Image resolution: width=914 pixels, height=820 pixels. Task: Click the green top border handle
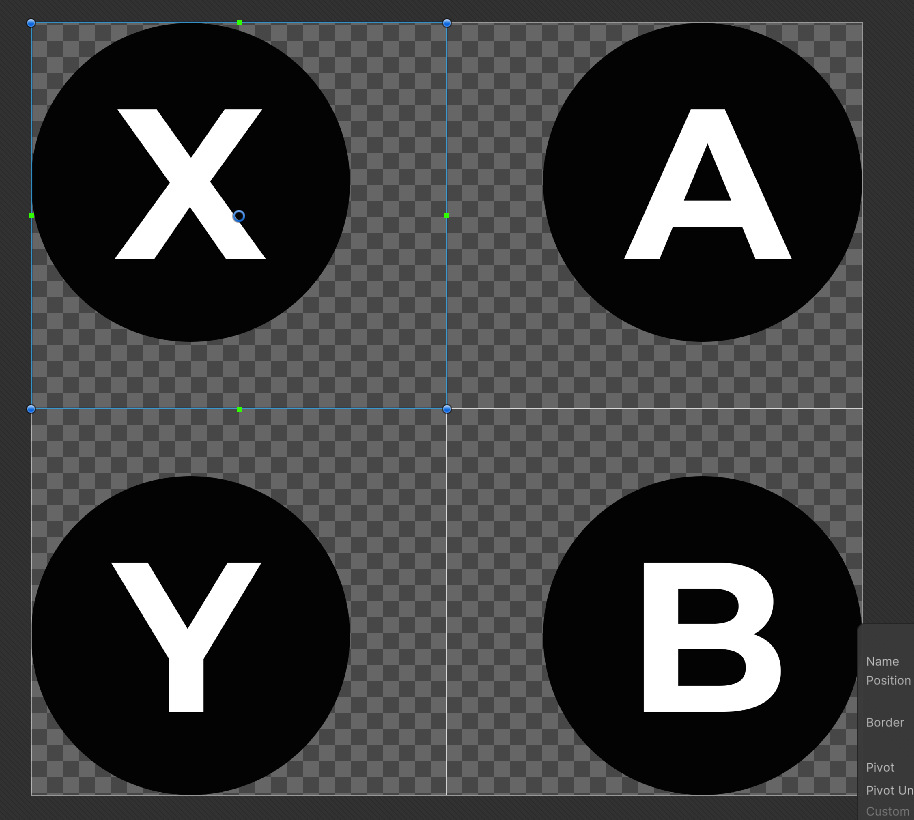point(240,23)
